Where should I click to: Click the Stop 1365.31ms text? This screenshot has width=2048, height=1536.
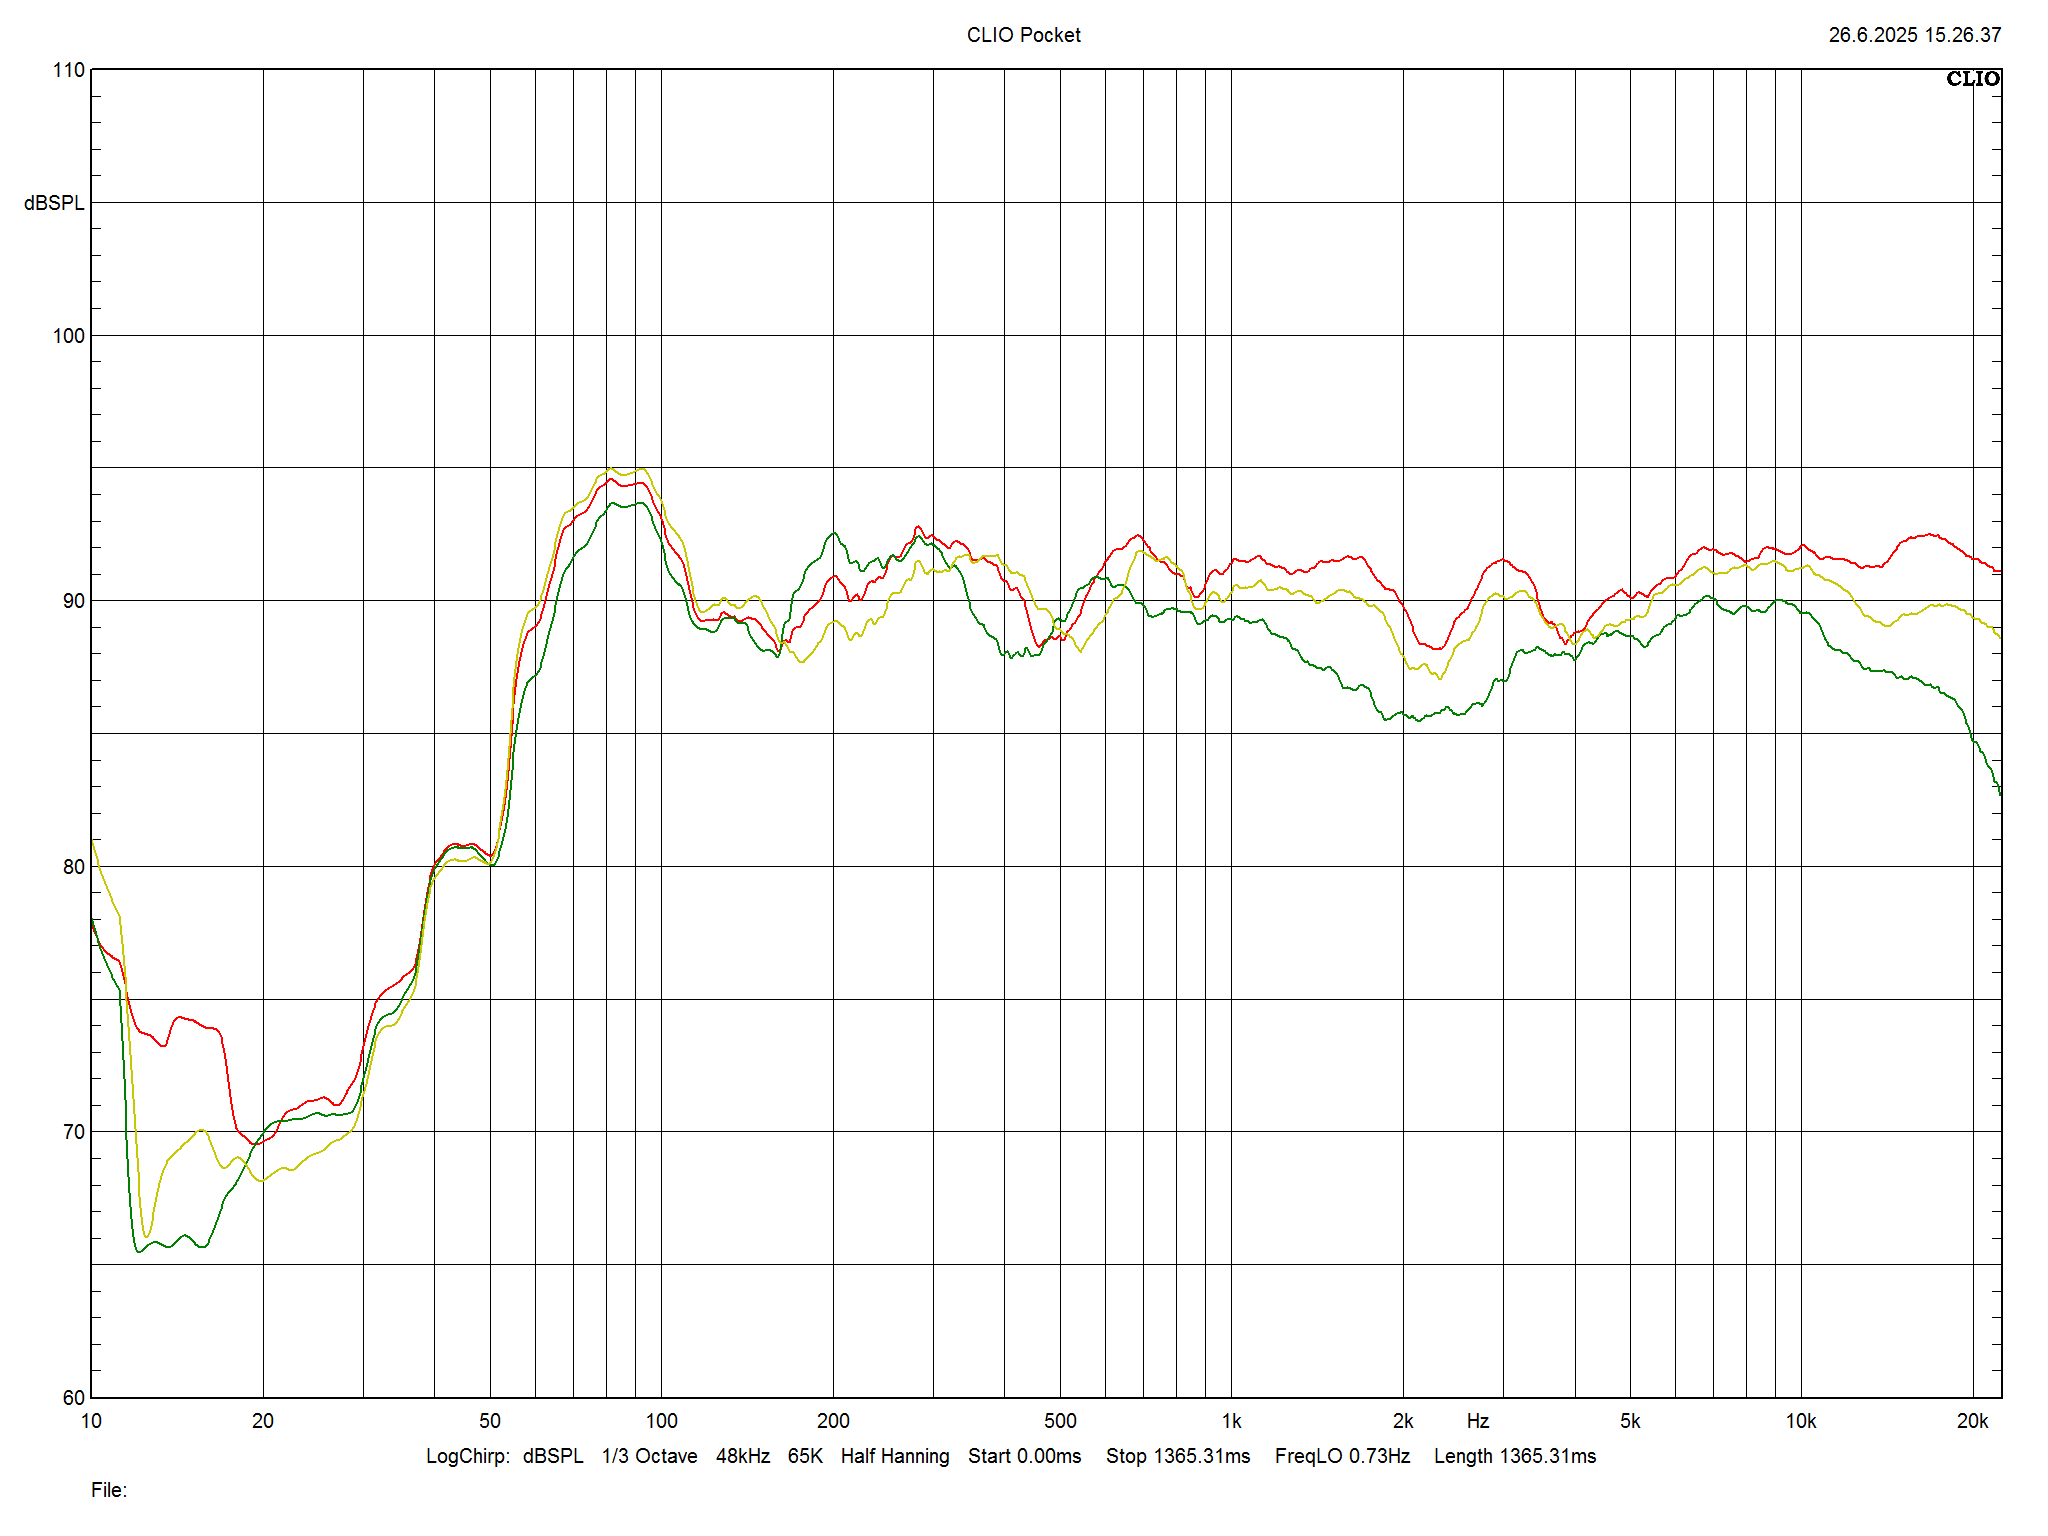1178,1456
